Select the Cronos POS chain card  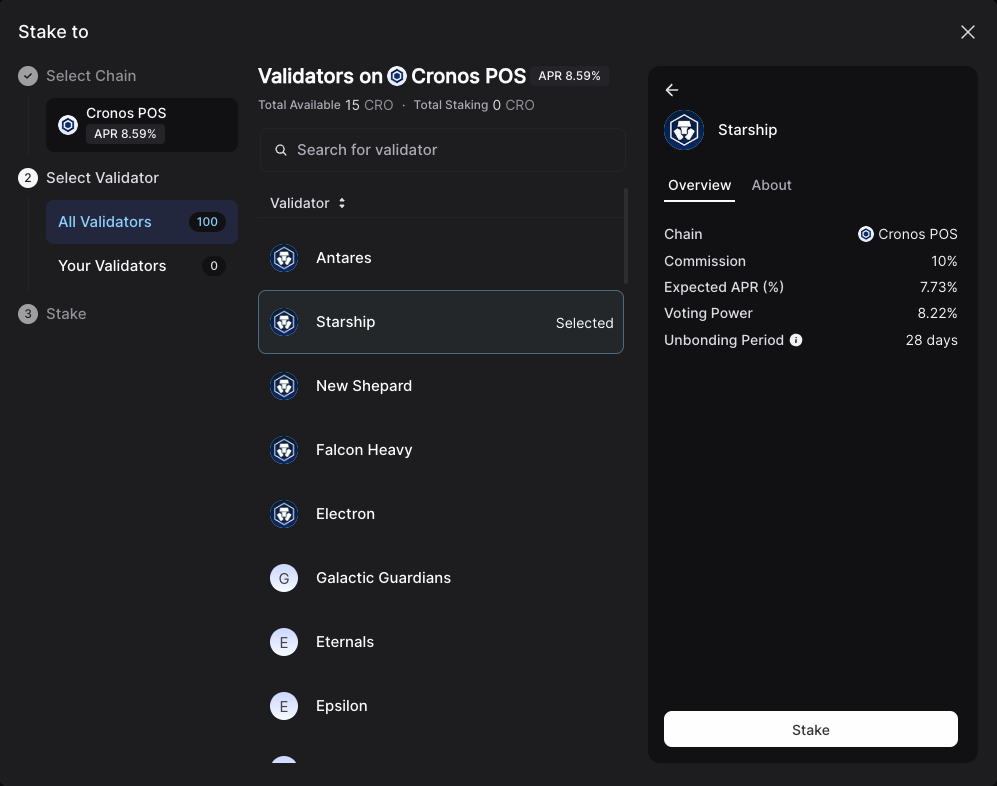coord(142,124)
